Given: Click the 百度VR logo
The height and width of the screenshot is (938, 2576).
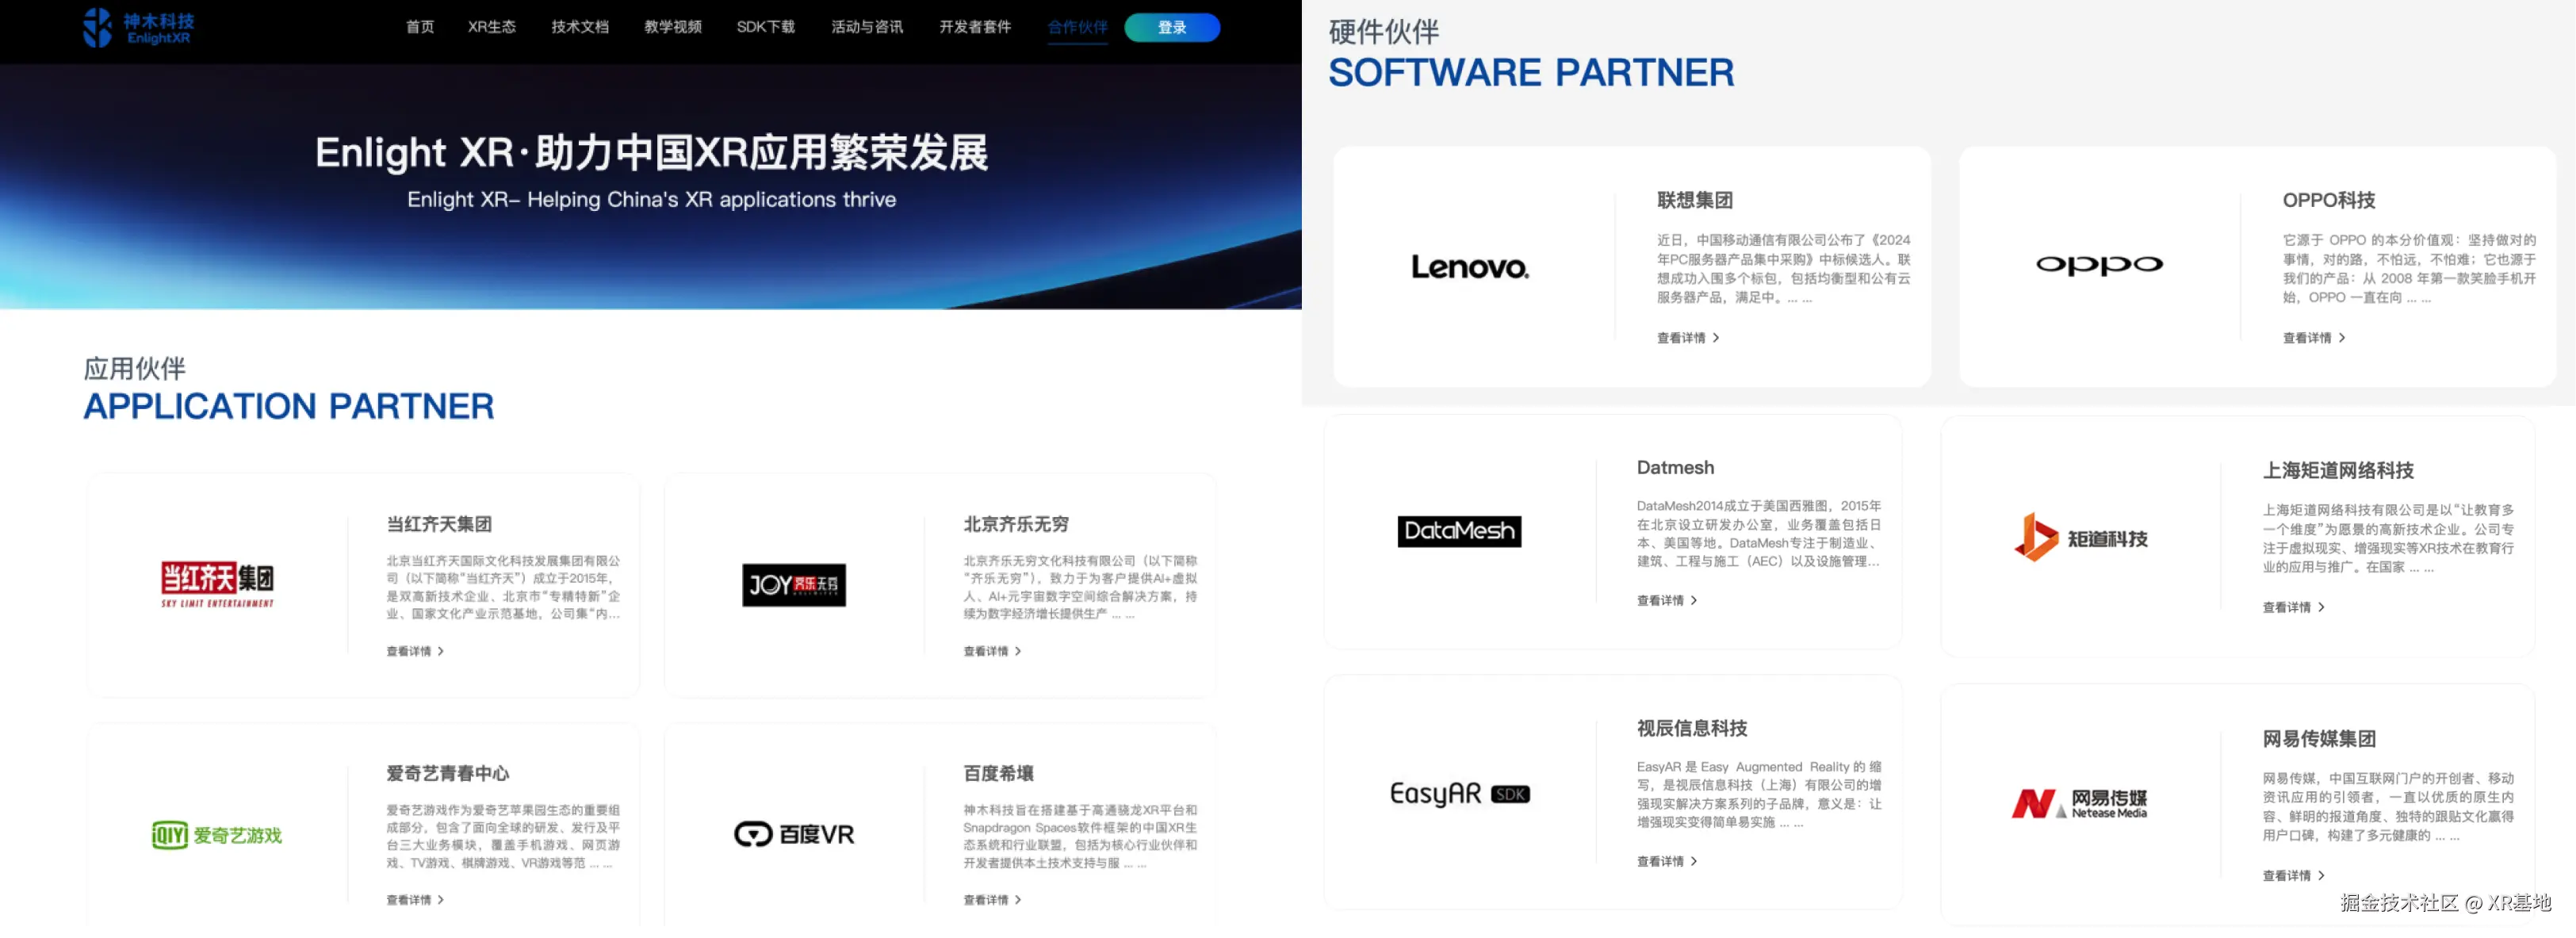Looking at the screenshot, I should [794, 834].
